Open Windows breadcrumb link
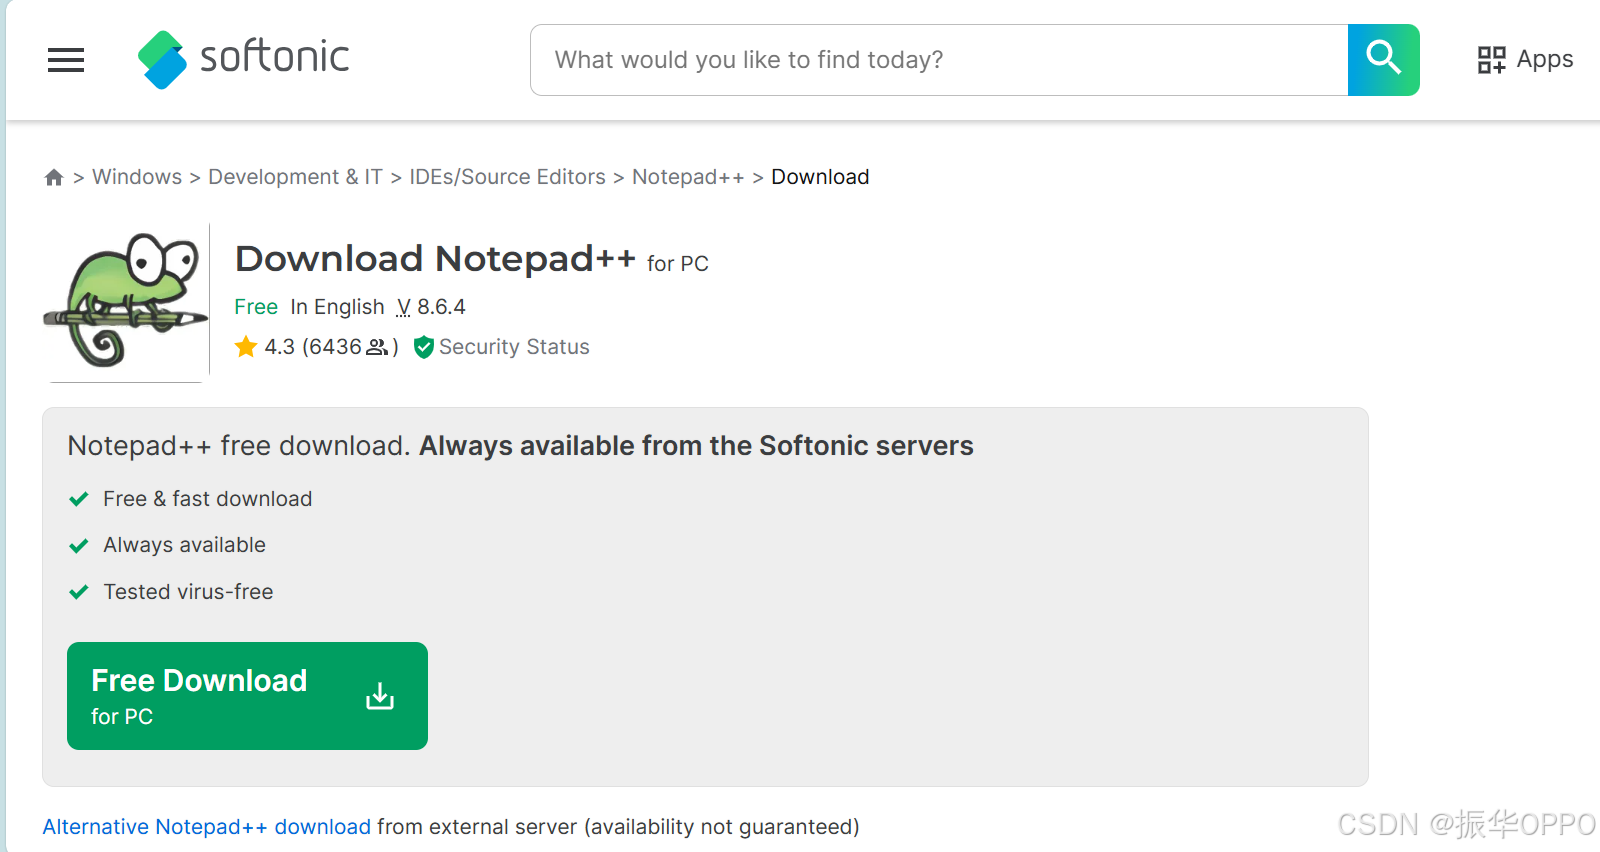This screenshot has width=1600, height=852. (x=137, y=177)
